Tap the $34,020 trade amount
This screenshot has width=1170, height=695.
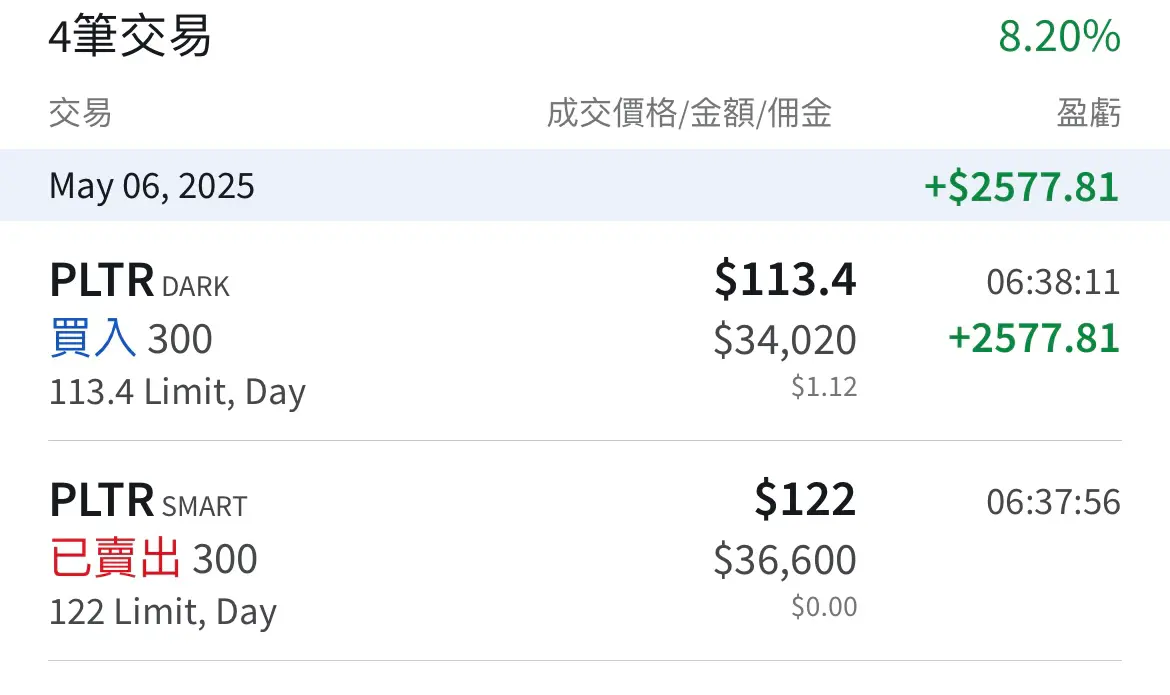[785, 340]
